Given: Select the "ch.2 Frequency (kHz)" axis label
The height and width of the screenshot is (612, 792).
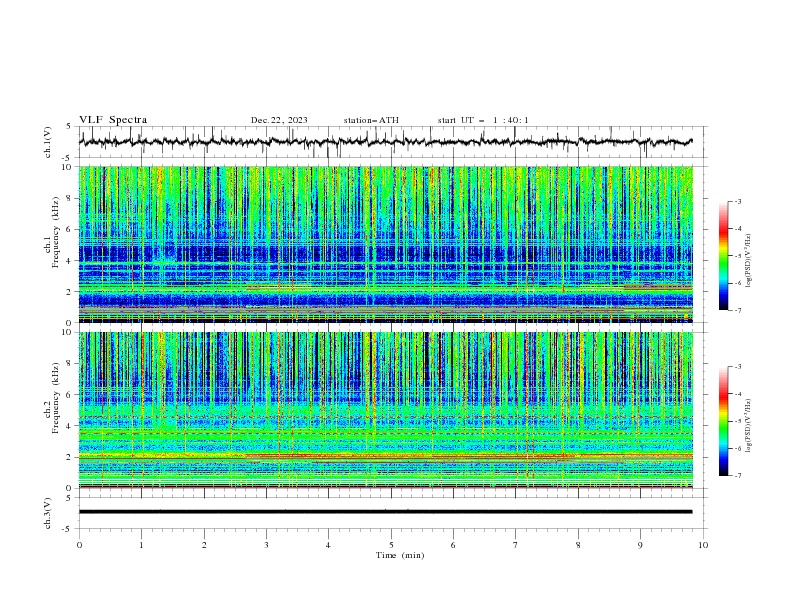Looking at the screenshot, I should pos(52,398).
